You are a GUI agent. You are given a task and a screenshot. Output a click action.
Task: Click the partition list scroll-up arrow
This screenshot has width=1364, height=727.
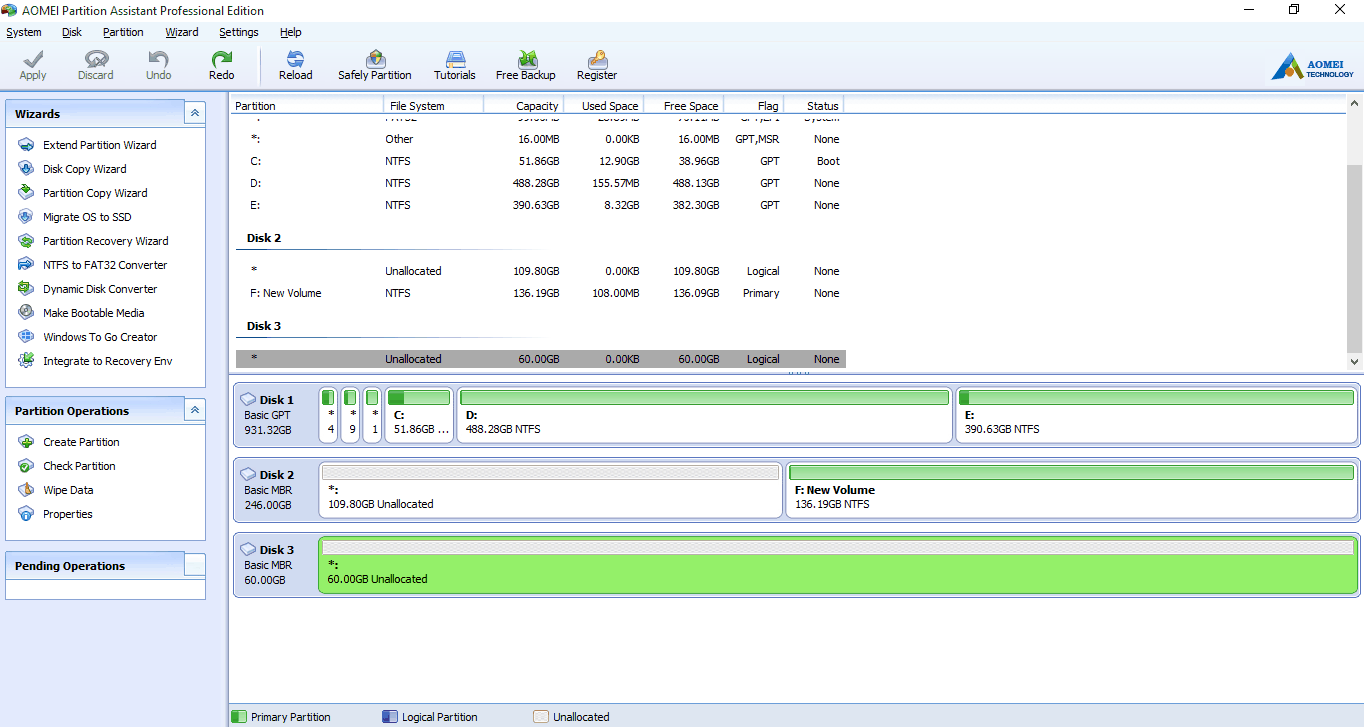(1355, 103)
